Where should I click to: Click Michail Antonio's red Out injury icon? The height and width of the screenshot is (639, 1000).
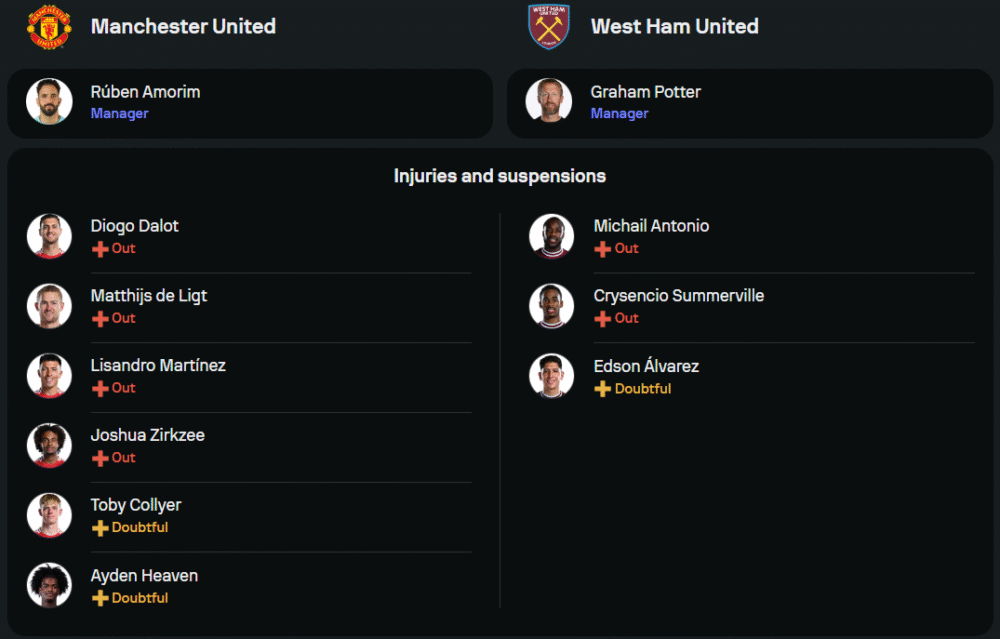602,249
